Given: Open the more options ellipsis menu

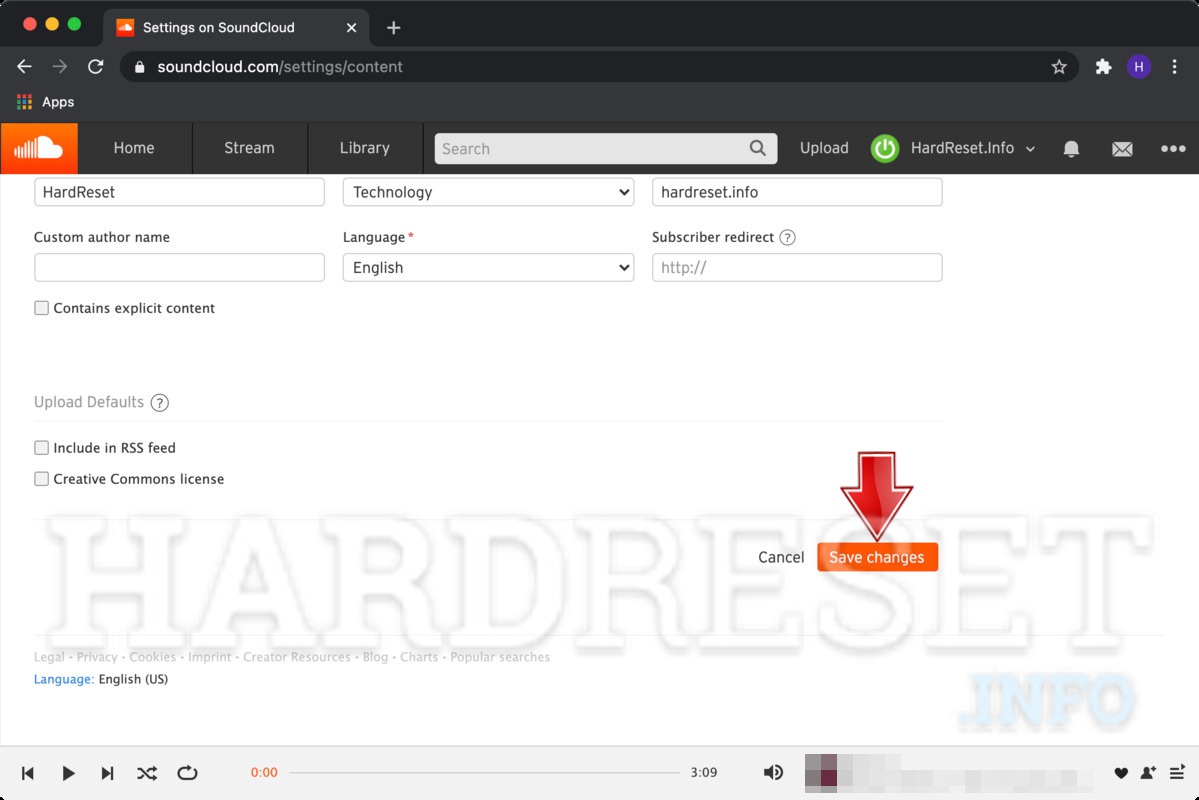Looking at the screenshot, I should [x=1173, y=148].
